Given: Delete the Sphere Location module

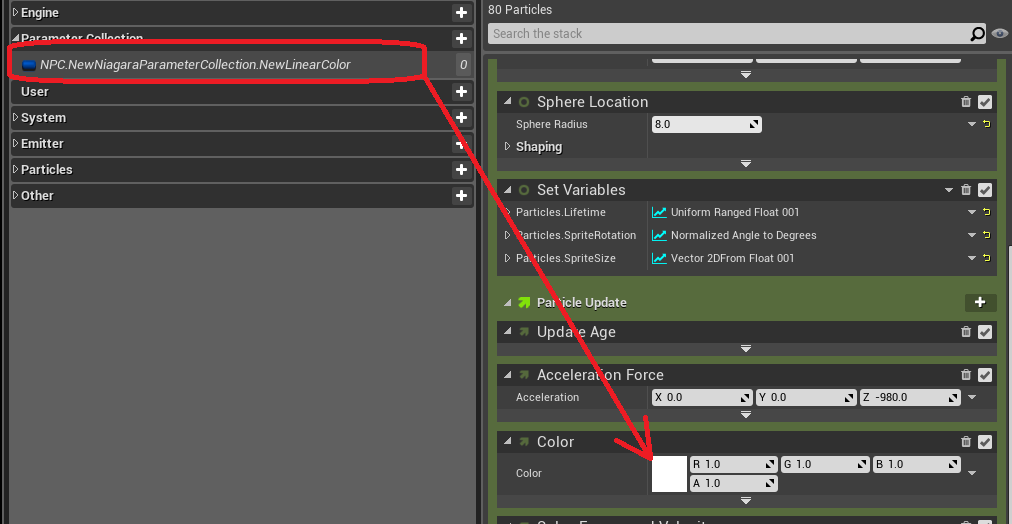Looking at the screenshot, I should [x=966, y=102].
